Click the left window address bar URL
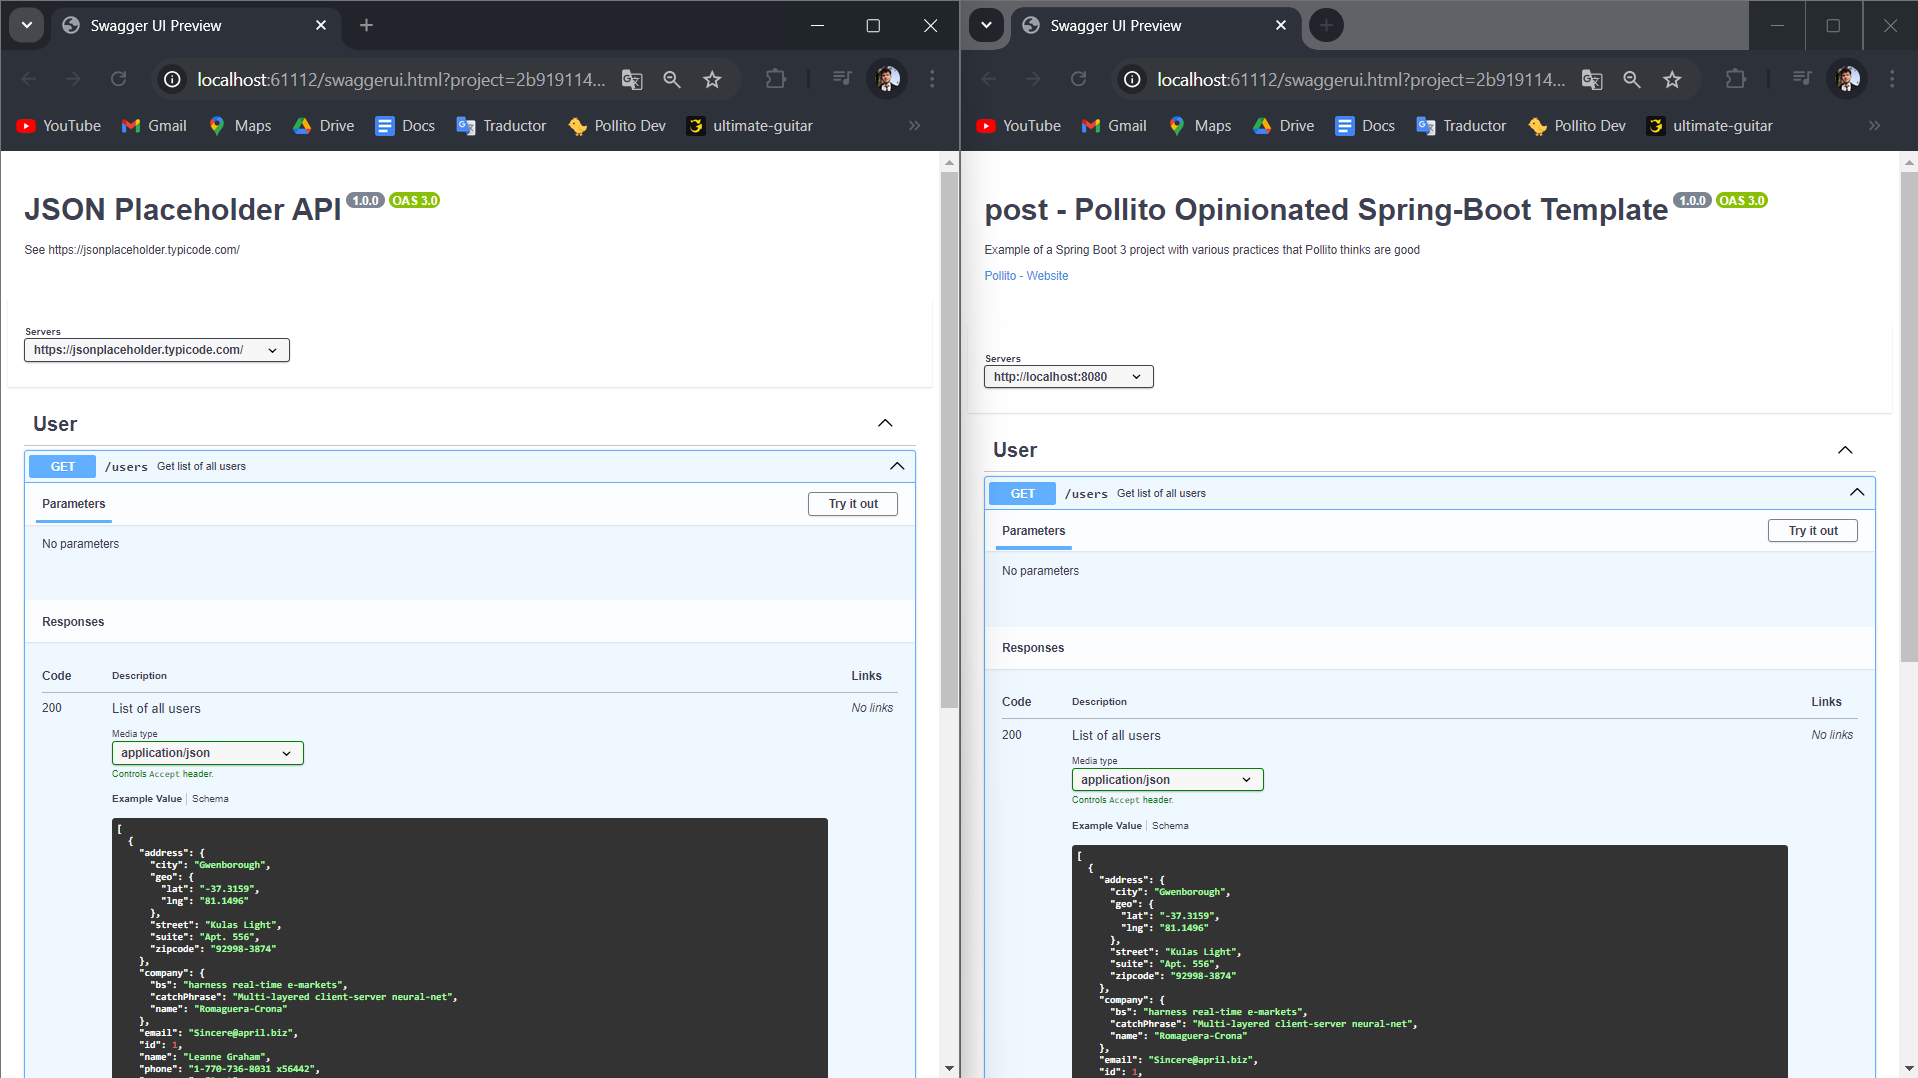1918x1078 pixels. coord(401,79)
